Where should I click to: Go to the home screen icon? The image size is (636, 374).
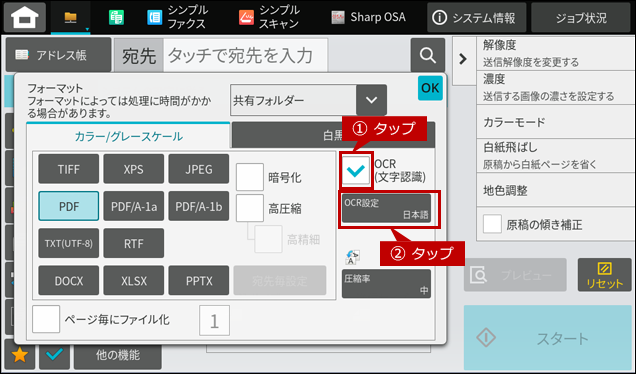point(25,17)
